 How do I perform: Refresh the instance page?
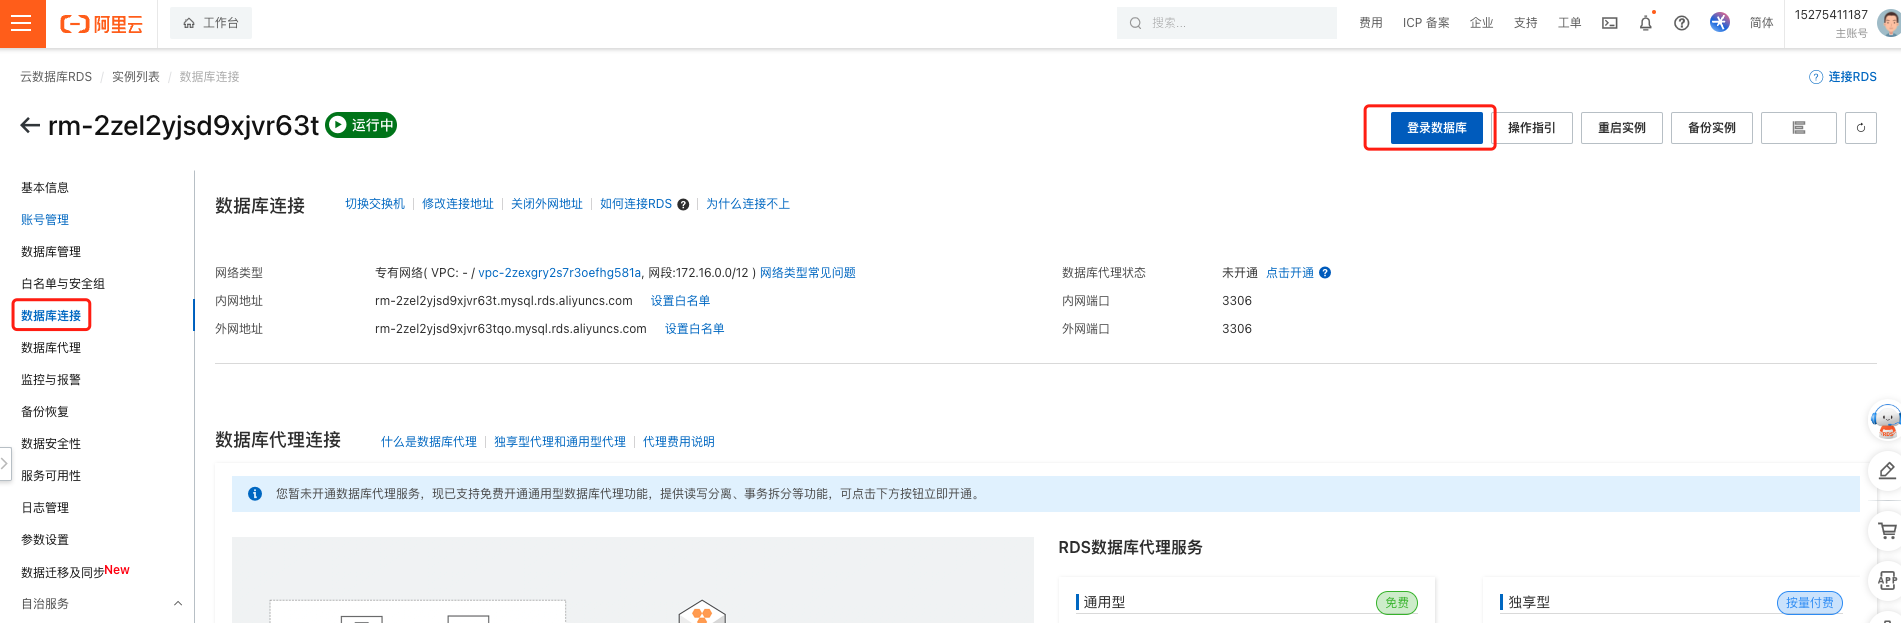click(x=1861, y=128)
